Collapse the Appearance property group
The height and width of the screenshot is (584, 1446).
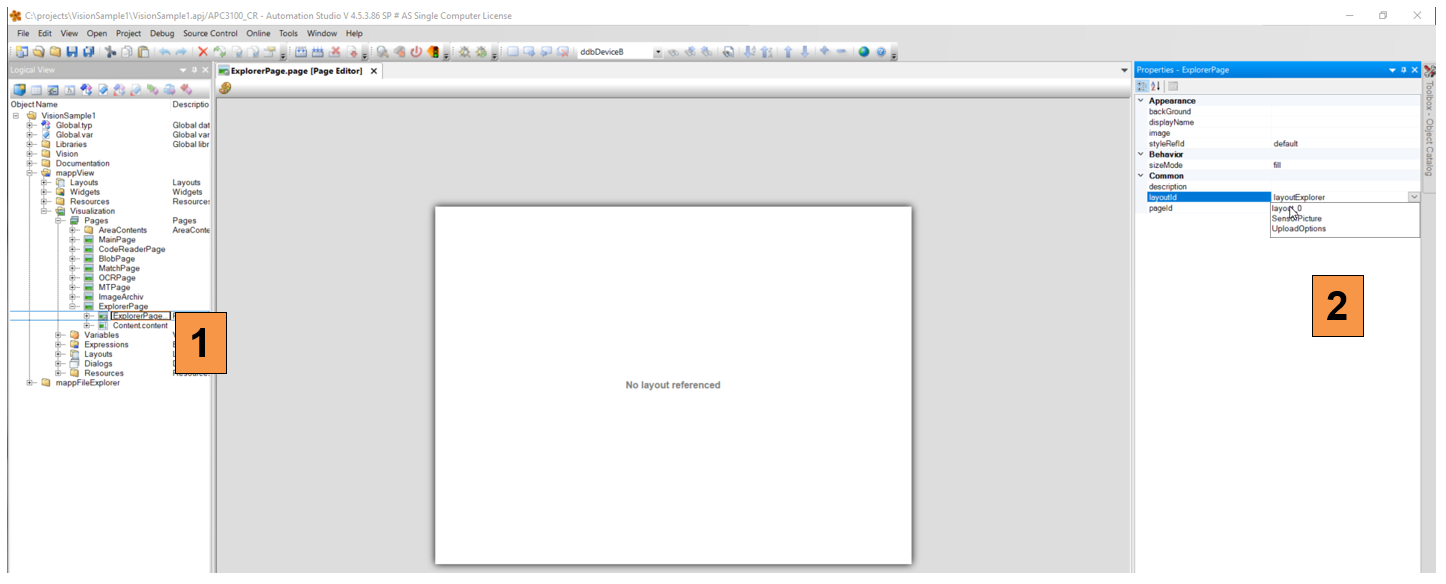click(x=1142, y=101)
